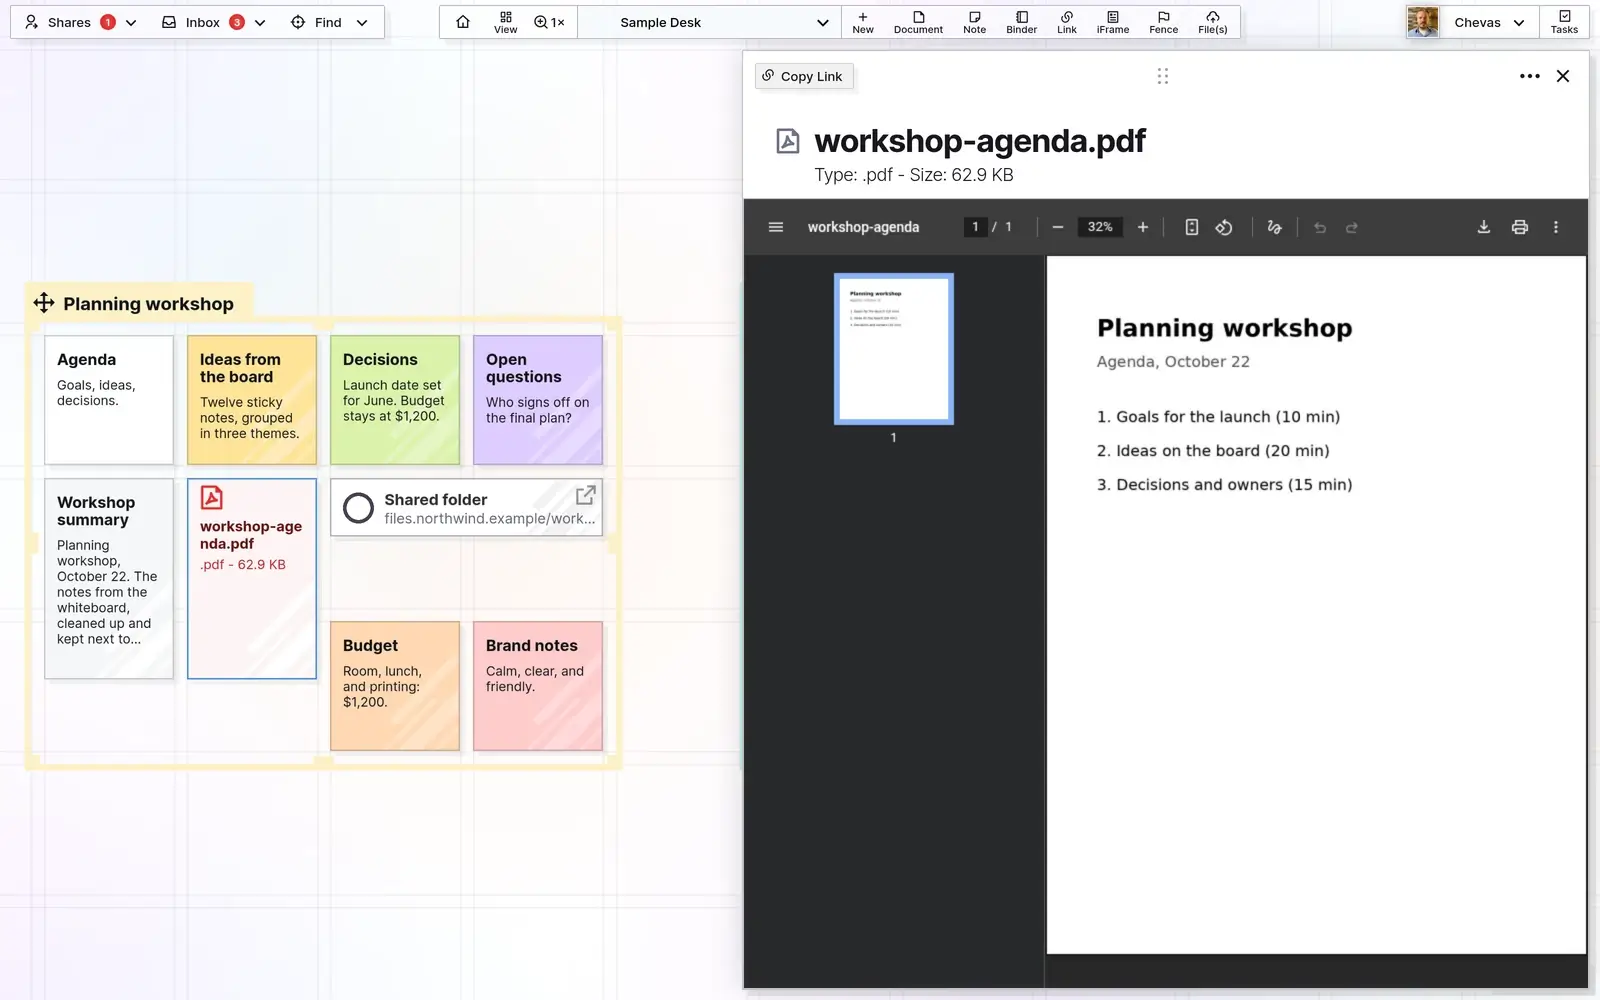Viewport: 1600px width, 1000px height.
Task: Create a New item with plus icon
Action: coord(863,22)
